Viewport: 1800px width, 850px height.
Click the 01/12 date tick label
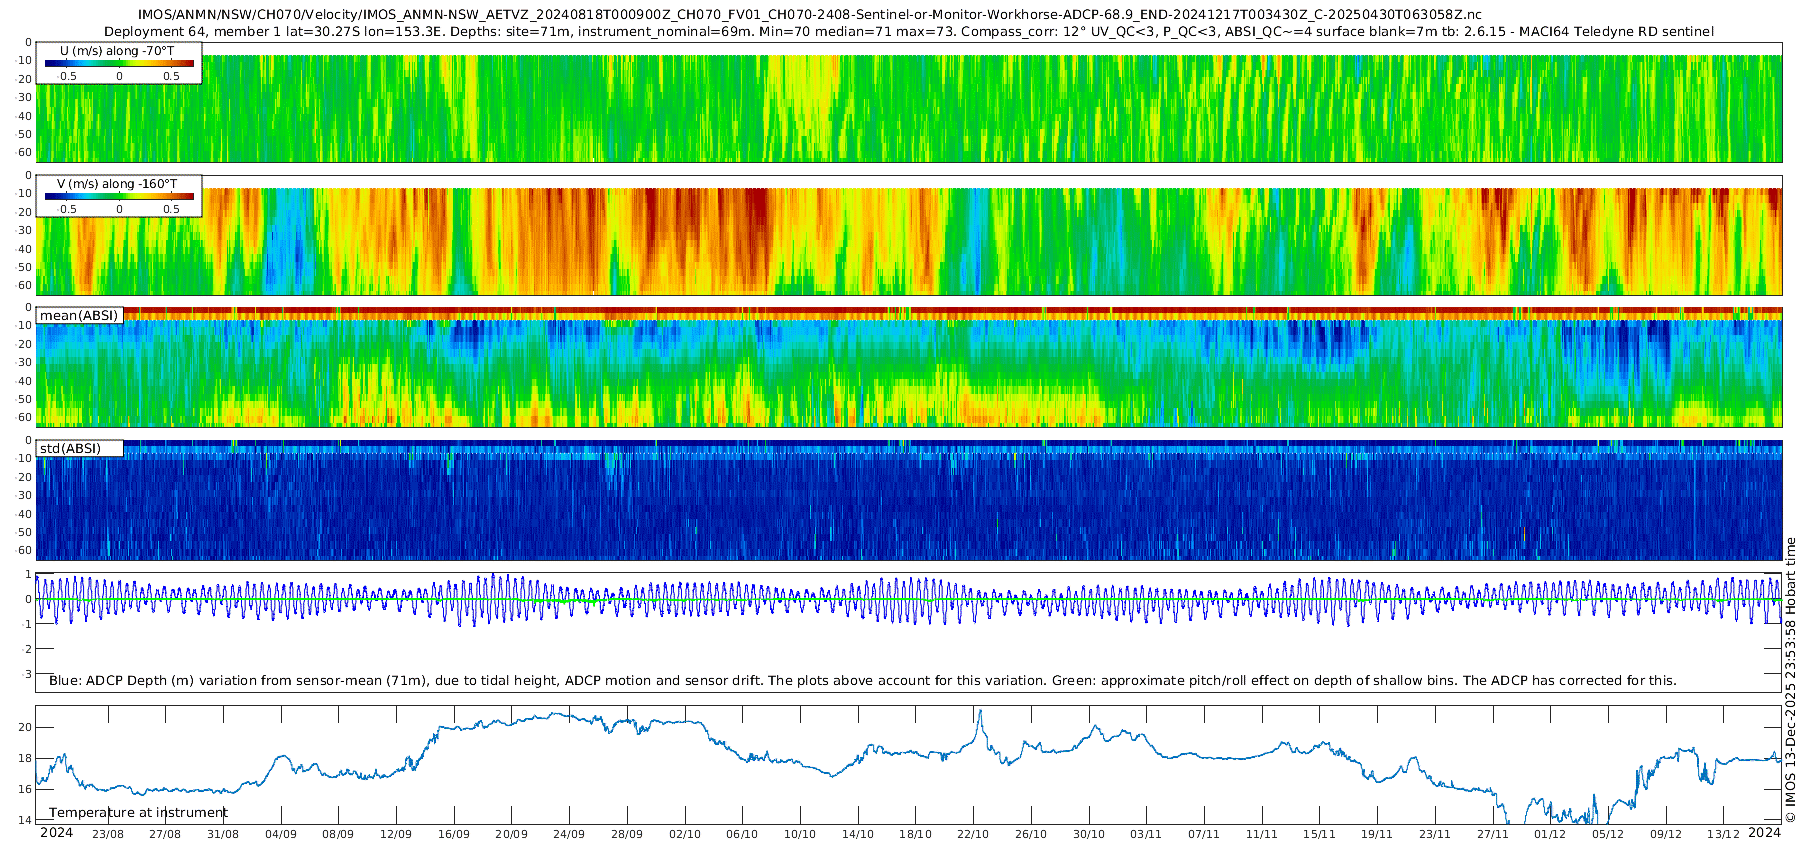click(1550, 834)
